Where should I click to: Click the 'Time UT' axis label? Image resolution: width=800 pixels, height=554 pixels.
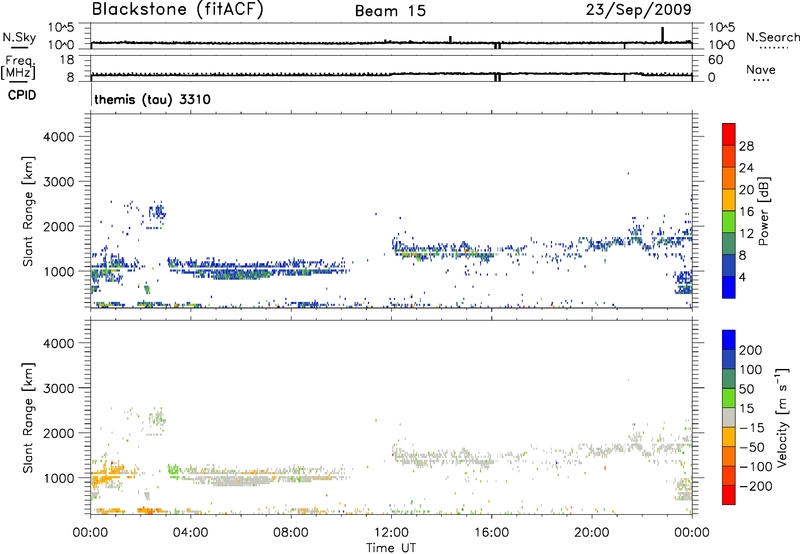click(391, 548)
